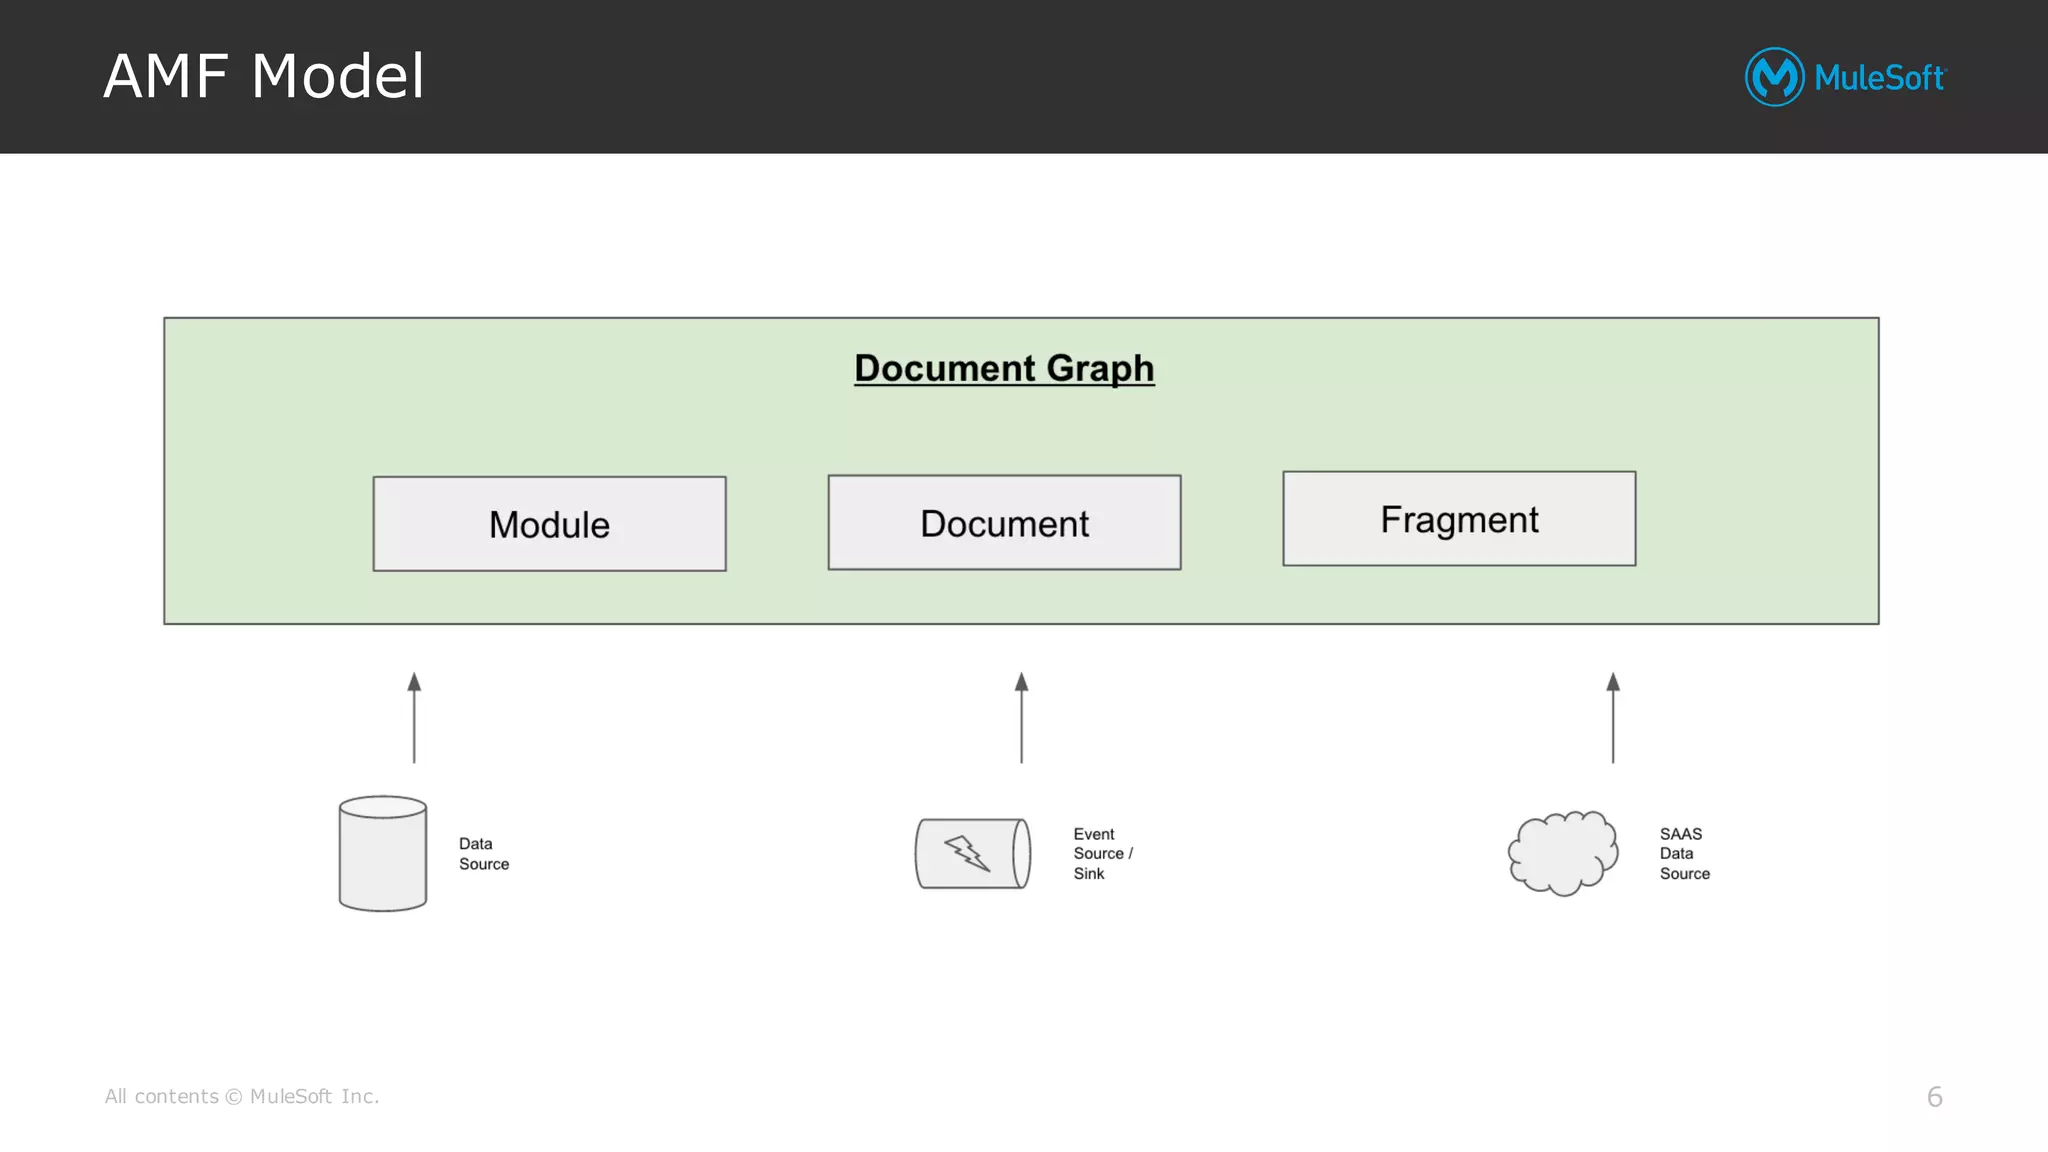This screenshot has width=2048, height=1152.
Task: Click the arrow above Data Source
Action: point(414,718)
